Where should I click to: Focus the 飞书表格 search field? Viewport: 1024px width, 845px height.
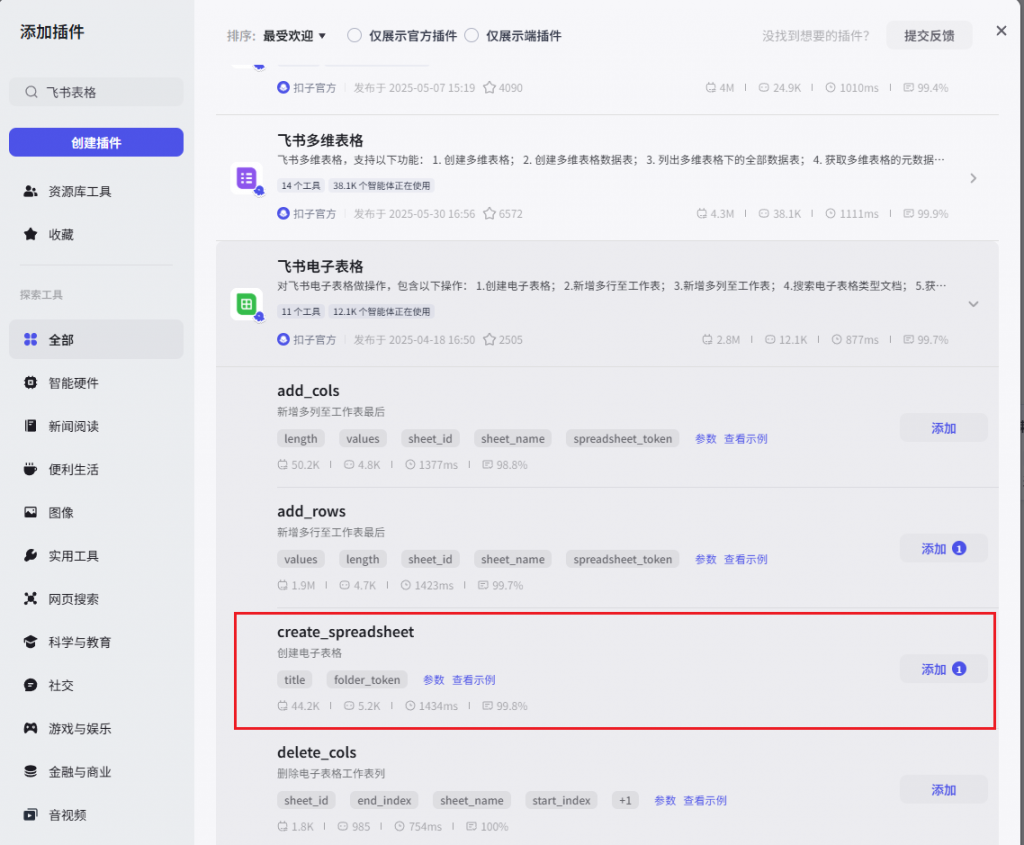click(96, 92)
